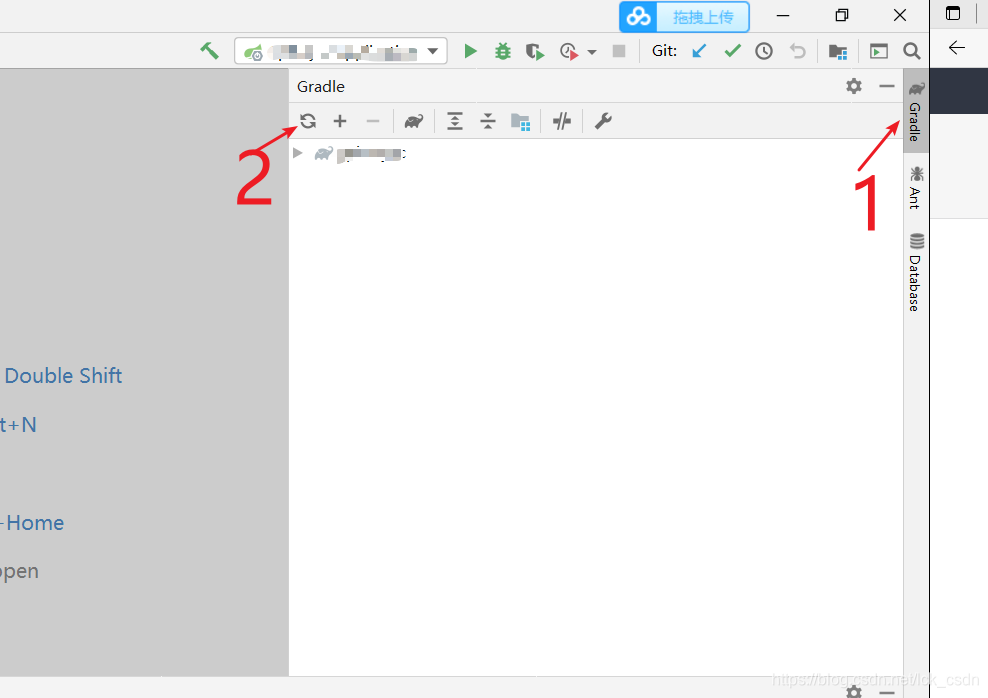Click the Stop square button
Viewport: 988px width, 698px height.
pyautogui.click(x=619, y=51)
